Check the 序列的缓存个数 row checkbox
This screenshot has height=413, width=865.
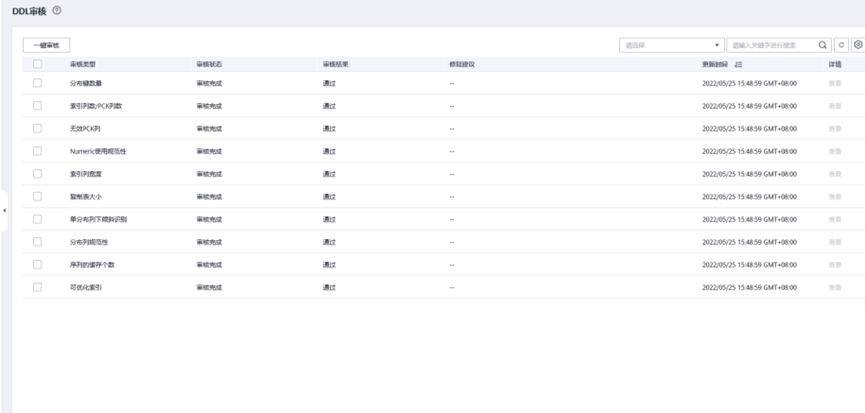click(x=38, y=264)
